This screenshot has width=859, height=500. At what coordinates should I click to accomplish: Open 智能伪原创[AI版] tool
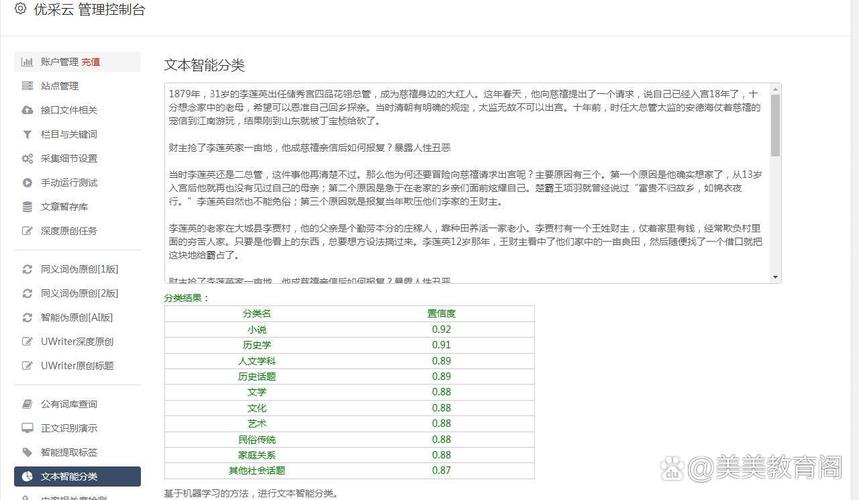coord(77,317)
